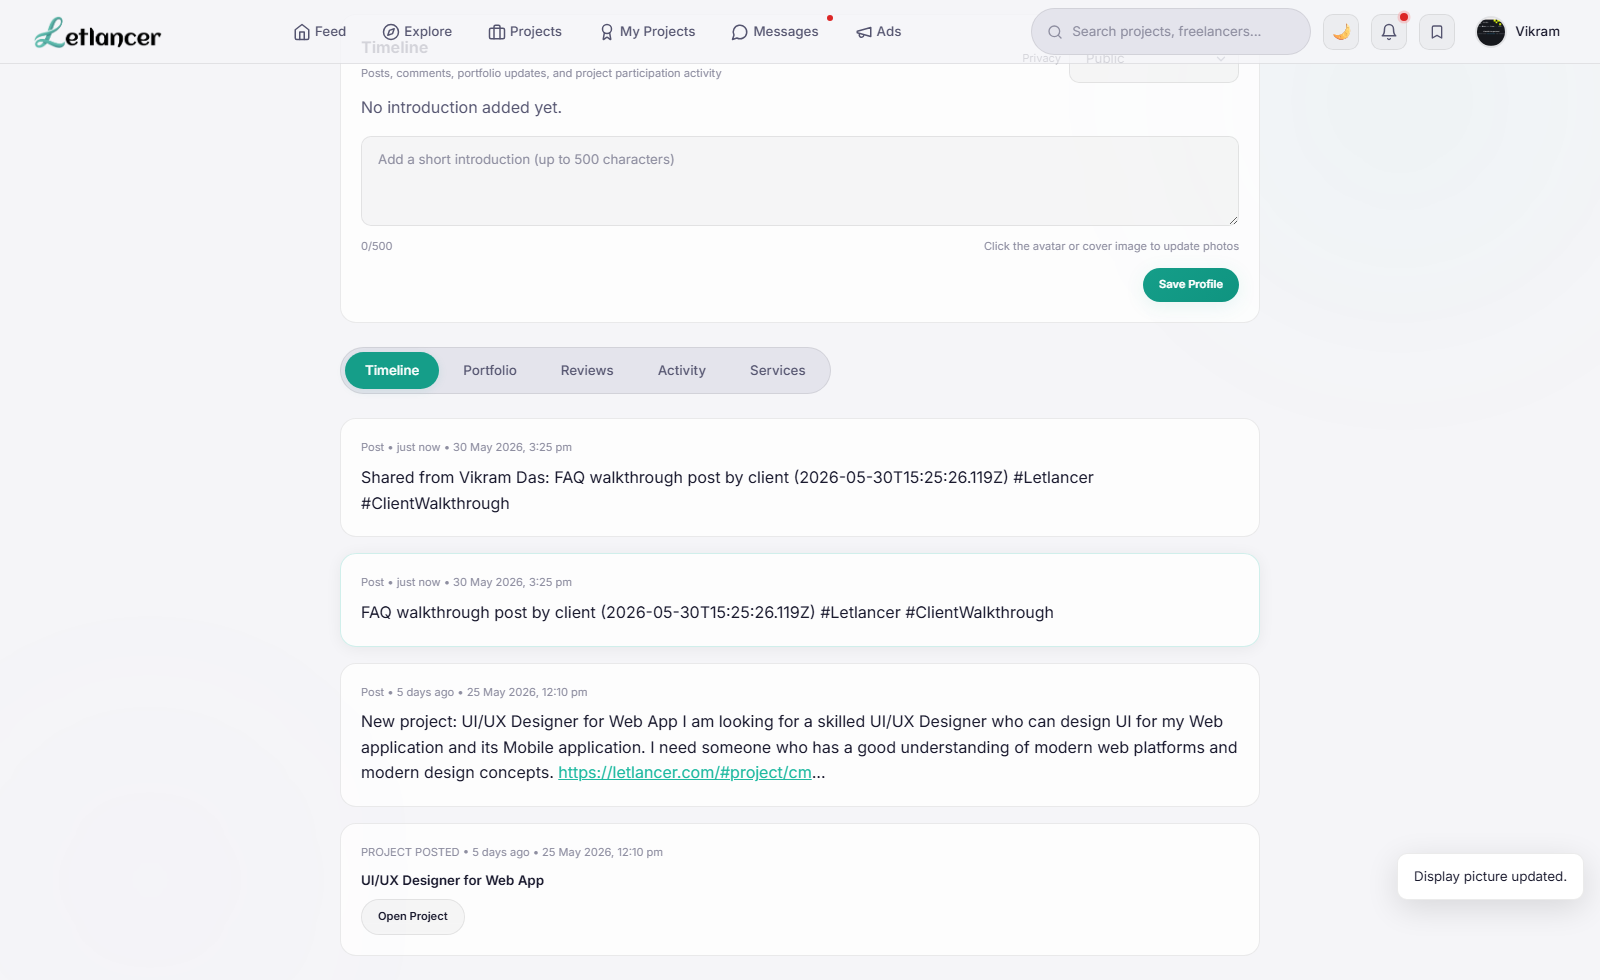1600x980 pixels.
Task: Switch to the Portfolio tab
Action: click(490, 370)
